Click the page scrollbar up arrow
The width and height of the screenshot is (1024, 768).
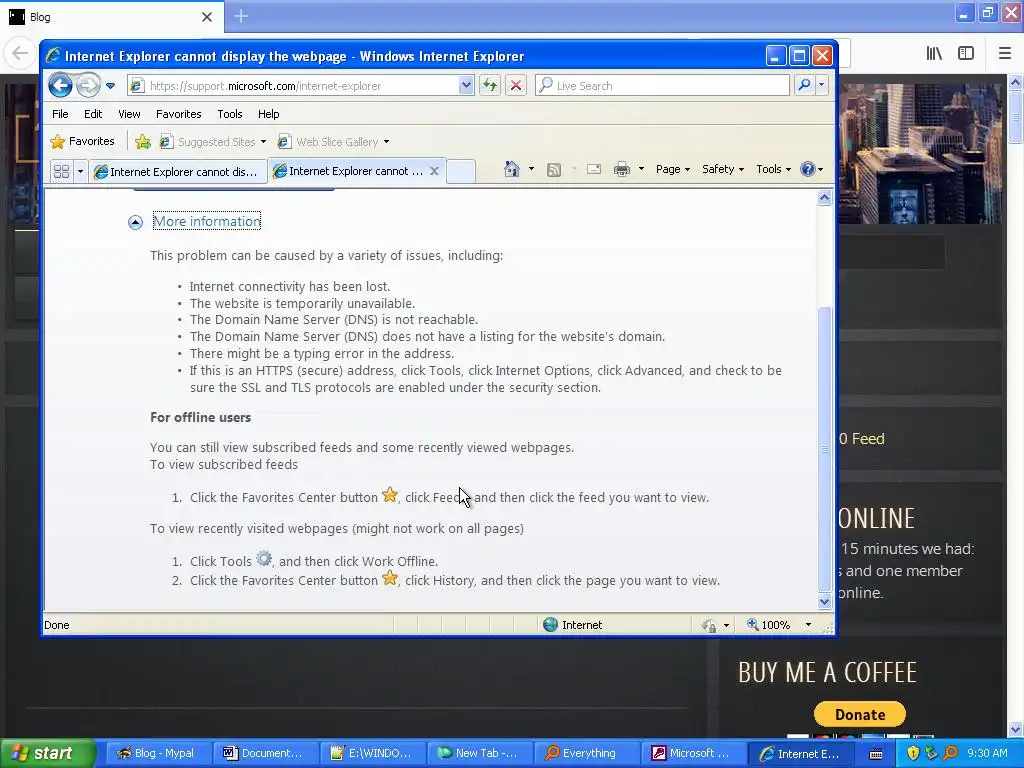[x=824, y=198]
